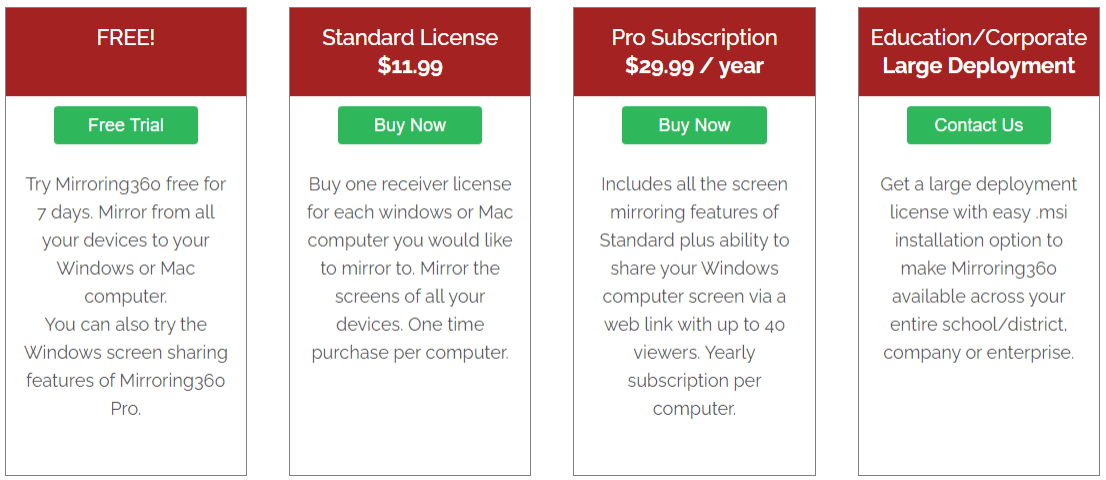Click the green Contact Us button
Image resolution: width=1106 pixels, height=480 pixels.
pos(978,125)
